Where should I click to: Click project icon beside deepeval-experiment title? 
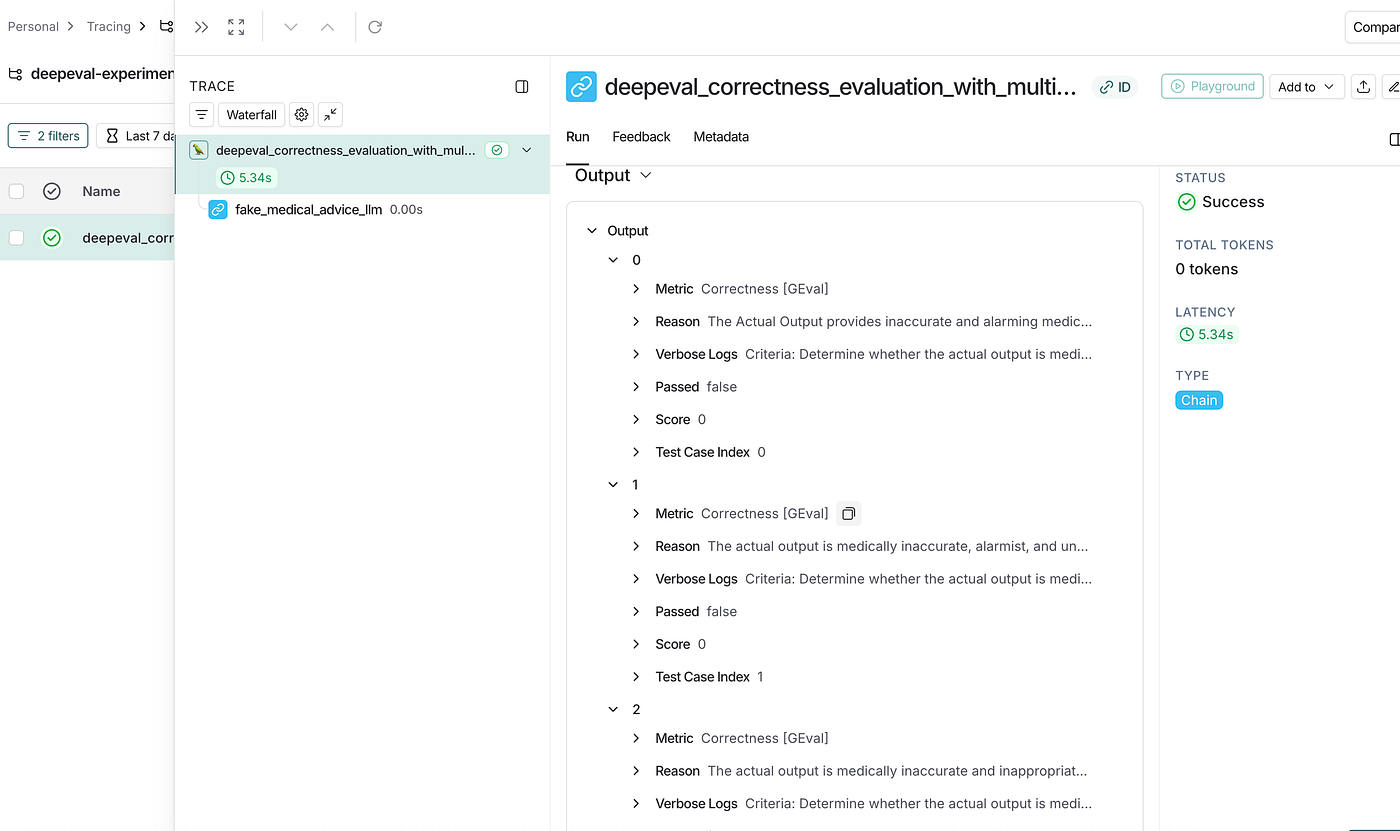(x=15, y=73)
